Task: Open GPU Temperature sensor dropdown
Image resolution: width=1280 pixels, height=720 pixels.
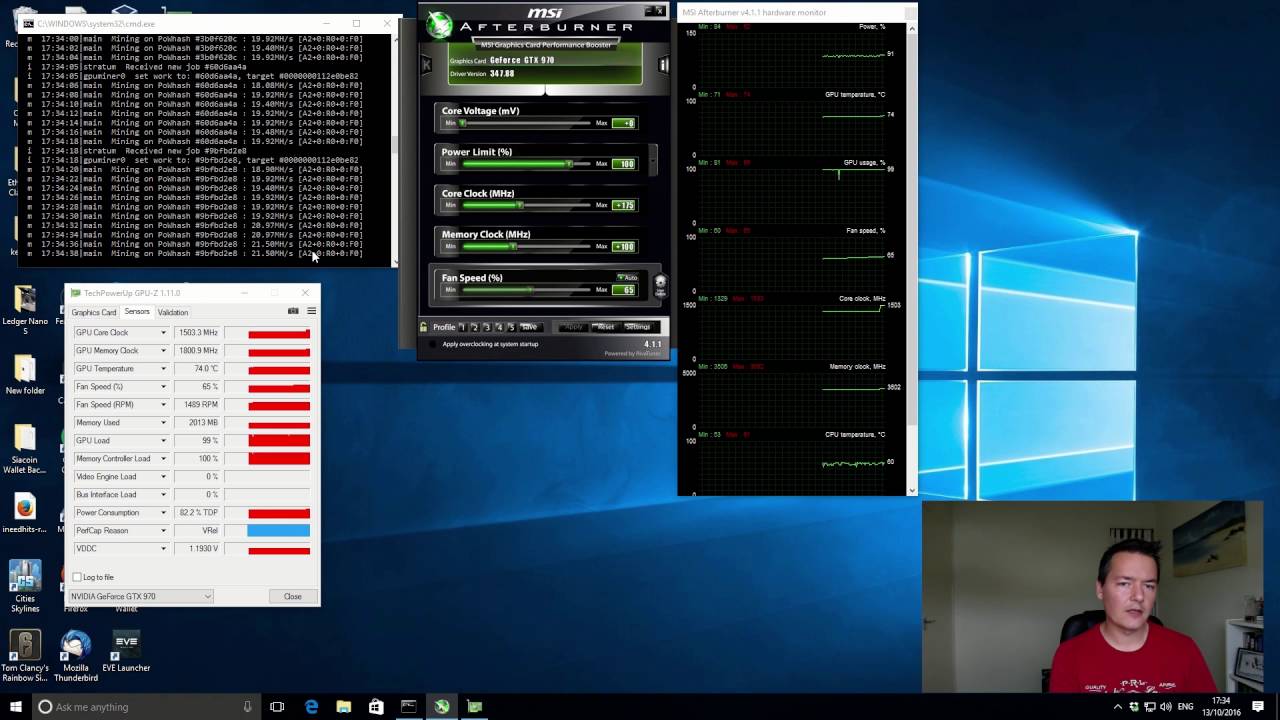Action: [163, 369]
